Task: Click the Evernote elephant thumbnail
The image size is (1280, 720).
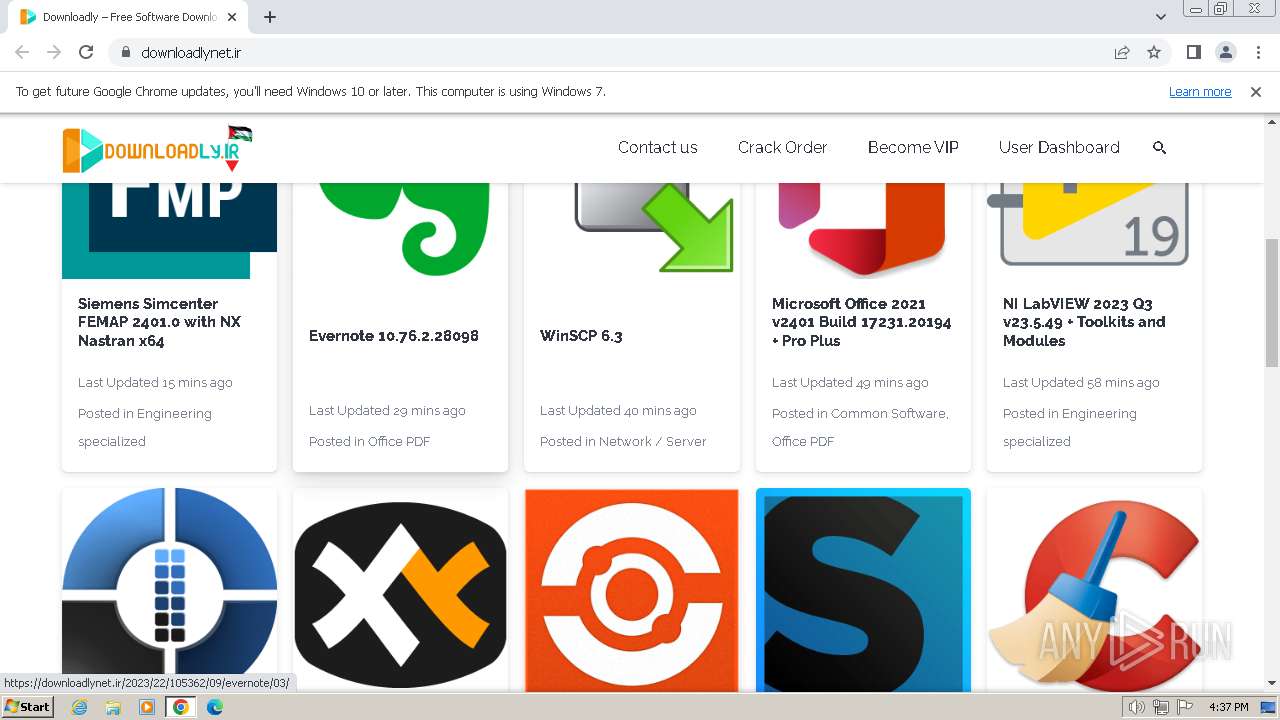Action: point(400,230)
